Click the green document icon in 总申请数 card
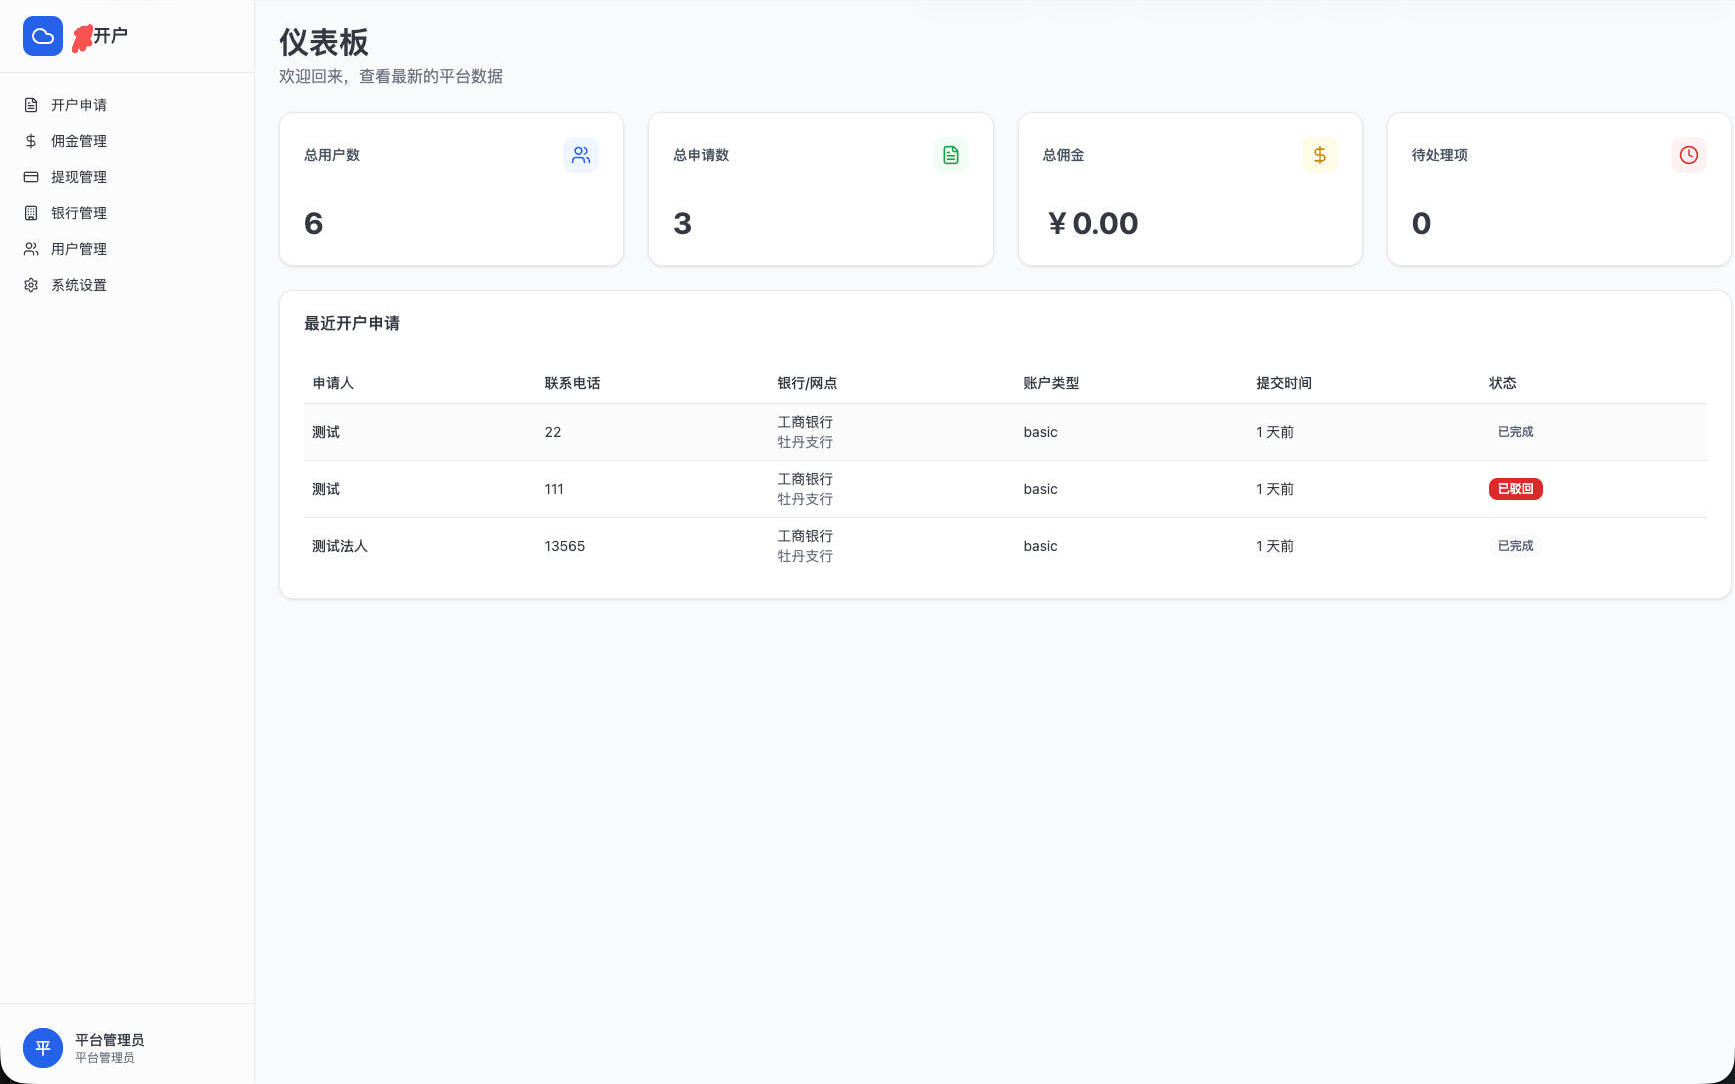Screen dimensions: 1735x1084 pyautogui.click(x=950, y=155)
